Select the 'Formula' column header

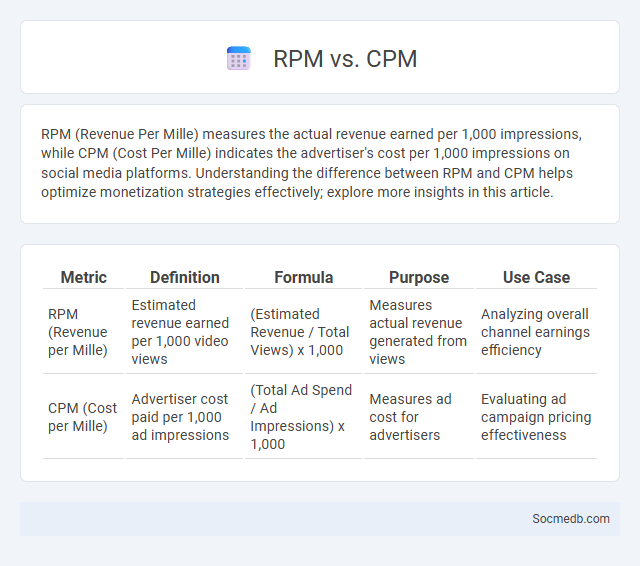[304, 277]
